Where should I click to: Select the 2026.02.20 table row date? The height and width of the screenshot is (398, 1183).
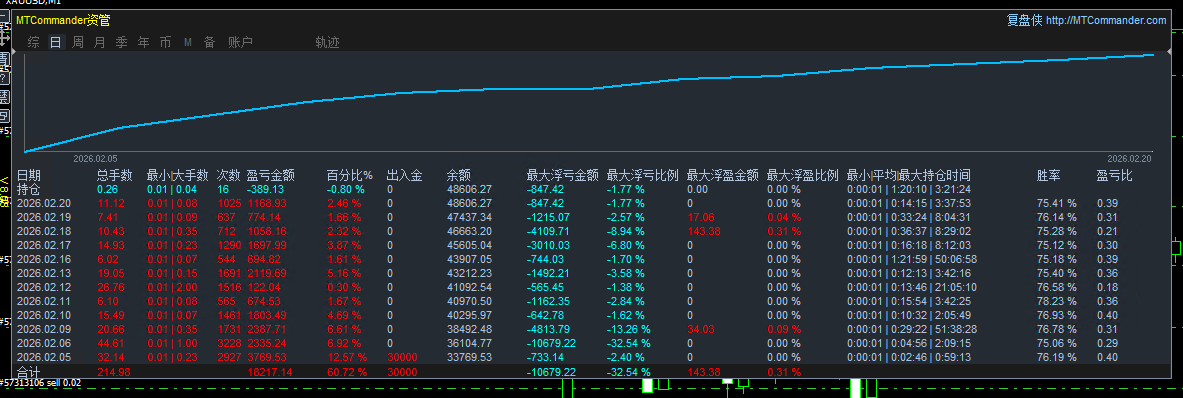point(45,204)
